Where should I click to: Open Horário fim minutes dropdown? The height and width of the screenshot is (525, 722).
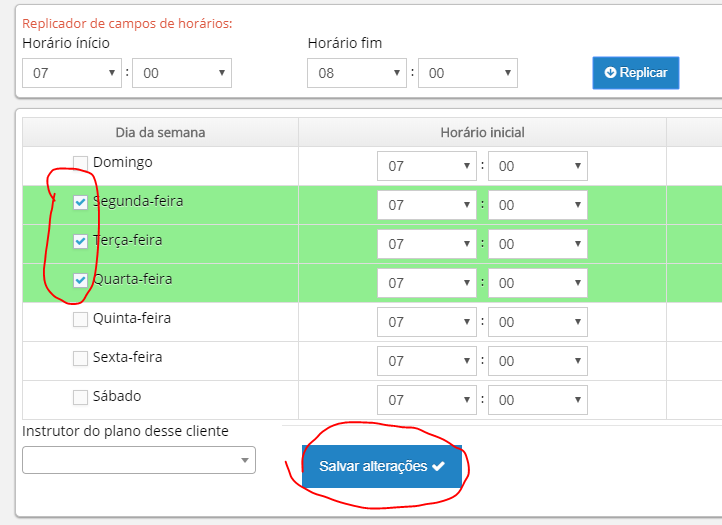[x=467, y=73]
